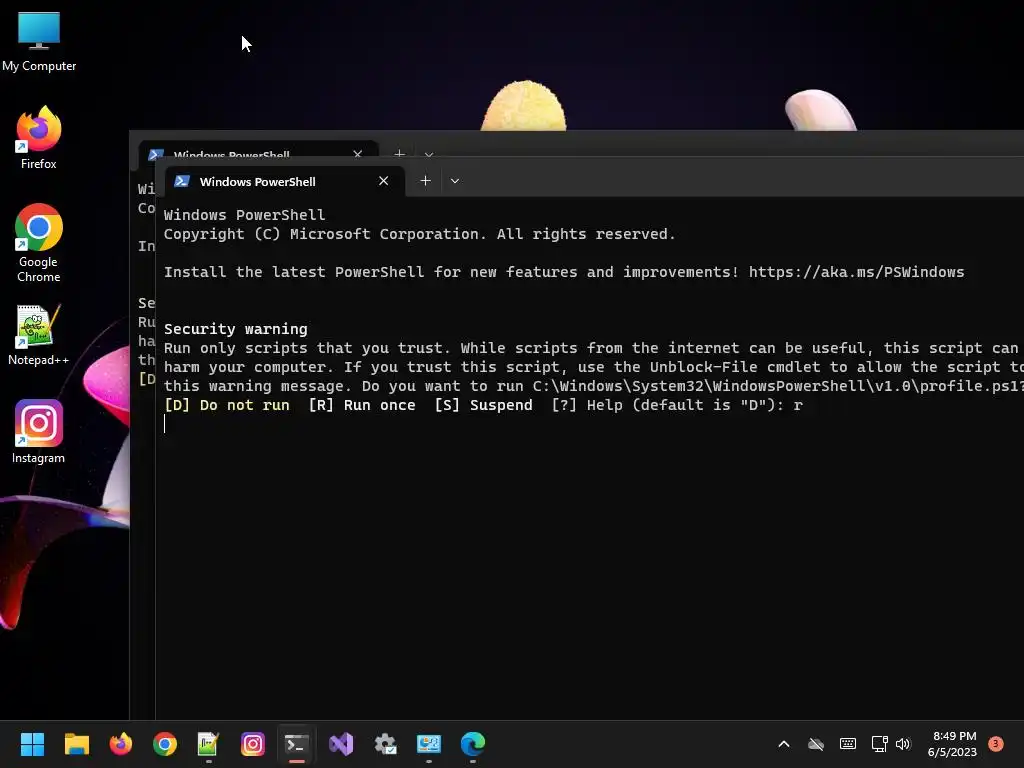
Task: Select the background PowerShell window's tab
Action: [x=259, y=150]
